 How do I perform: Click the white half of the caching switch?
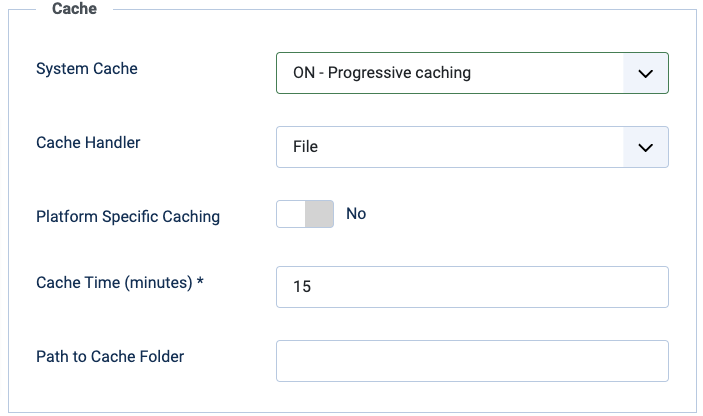click(x=291, y=214)
